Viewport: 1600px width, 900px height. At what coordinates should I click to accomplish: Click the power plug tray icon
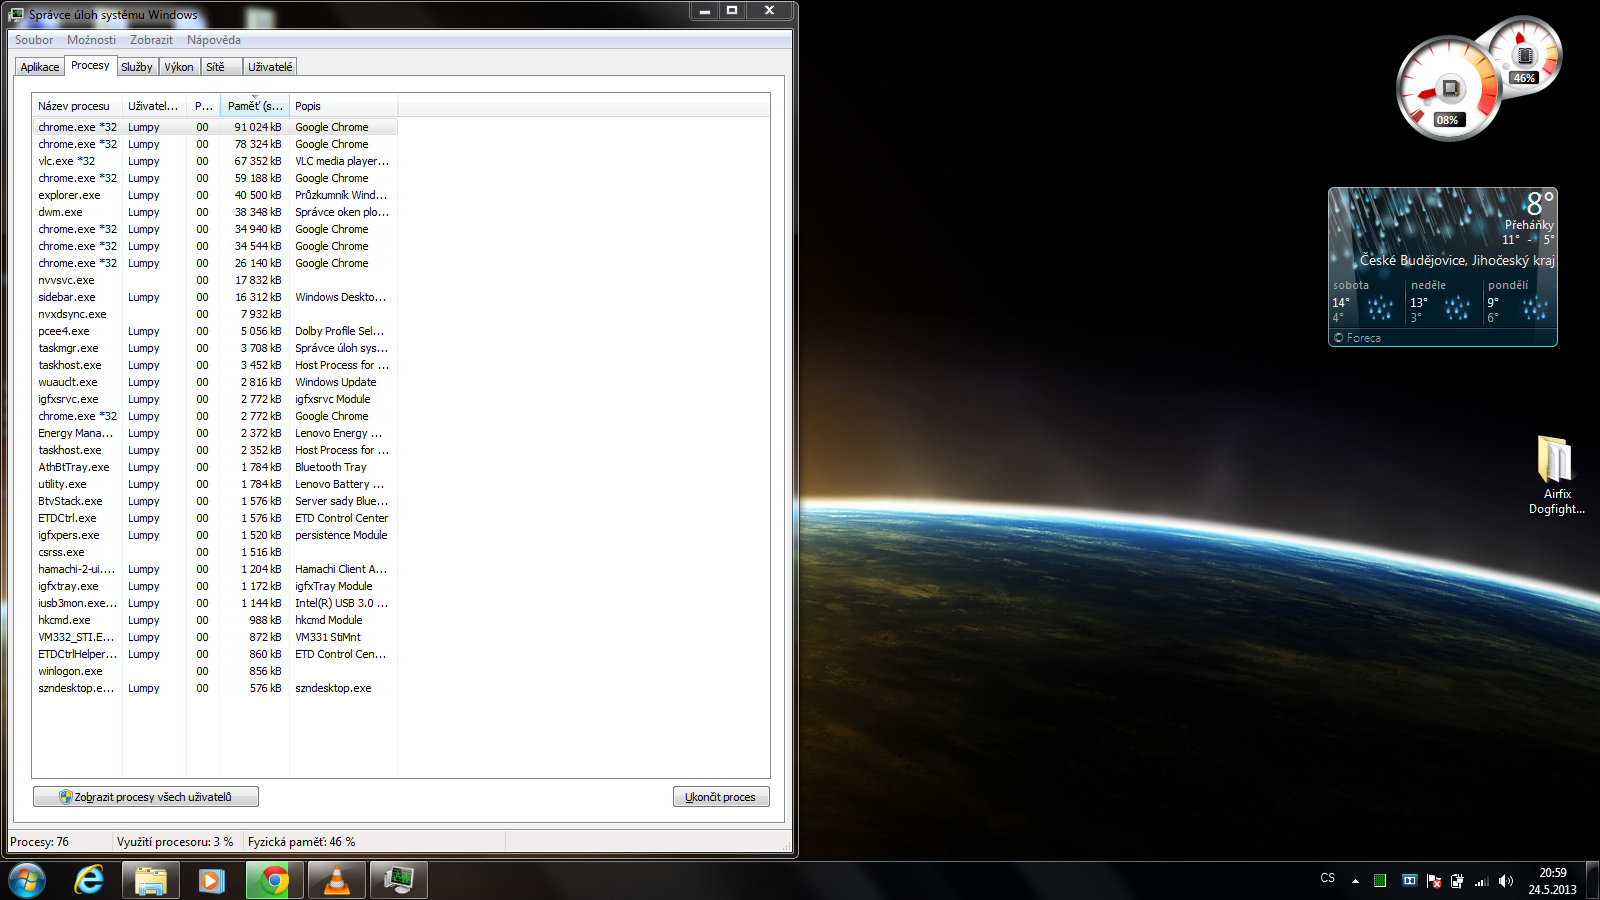[1457, 881]
